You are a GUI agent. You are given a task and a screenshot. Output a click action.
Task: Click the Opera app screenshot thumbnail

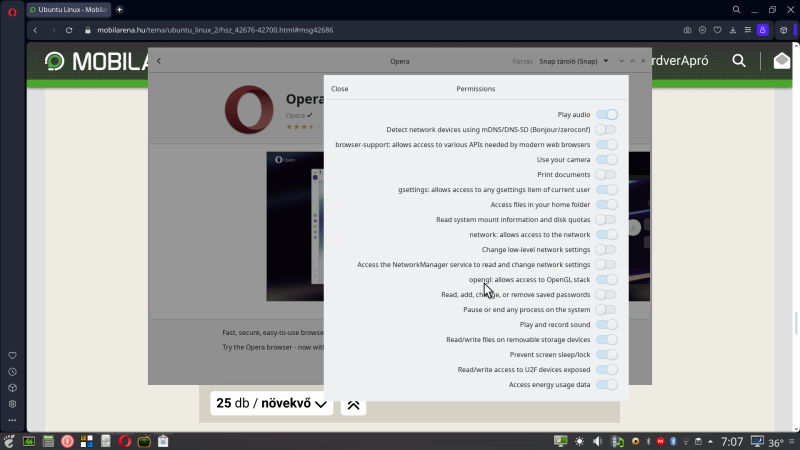tap(295, 226)
